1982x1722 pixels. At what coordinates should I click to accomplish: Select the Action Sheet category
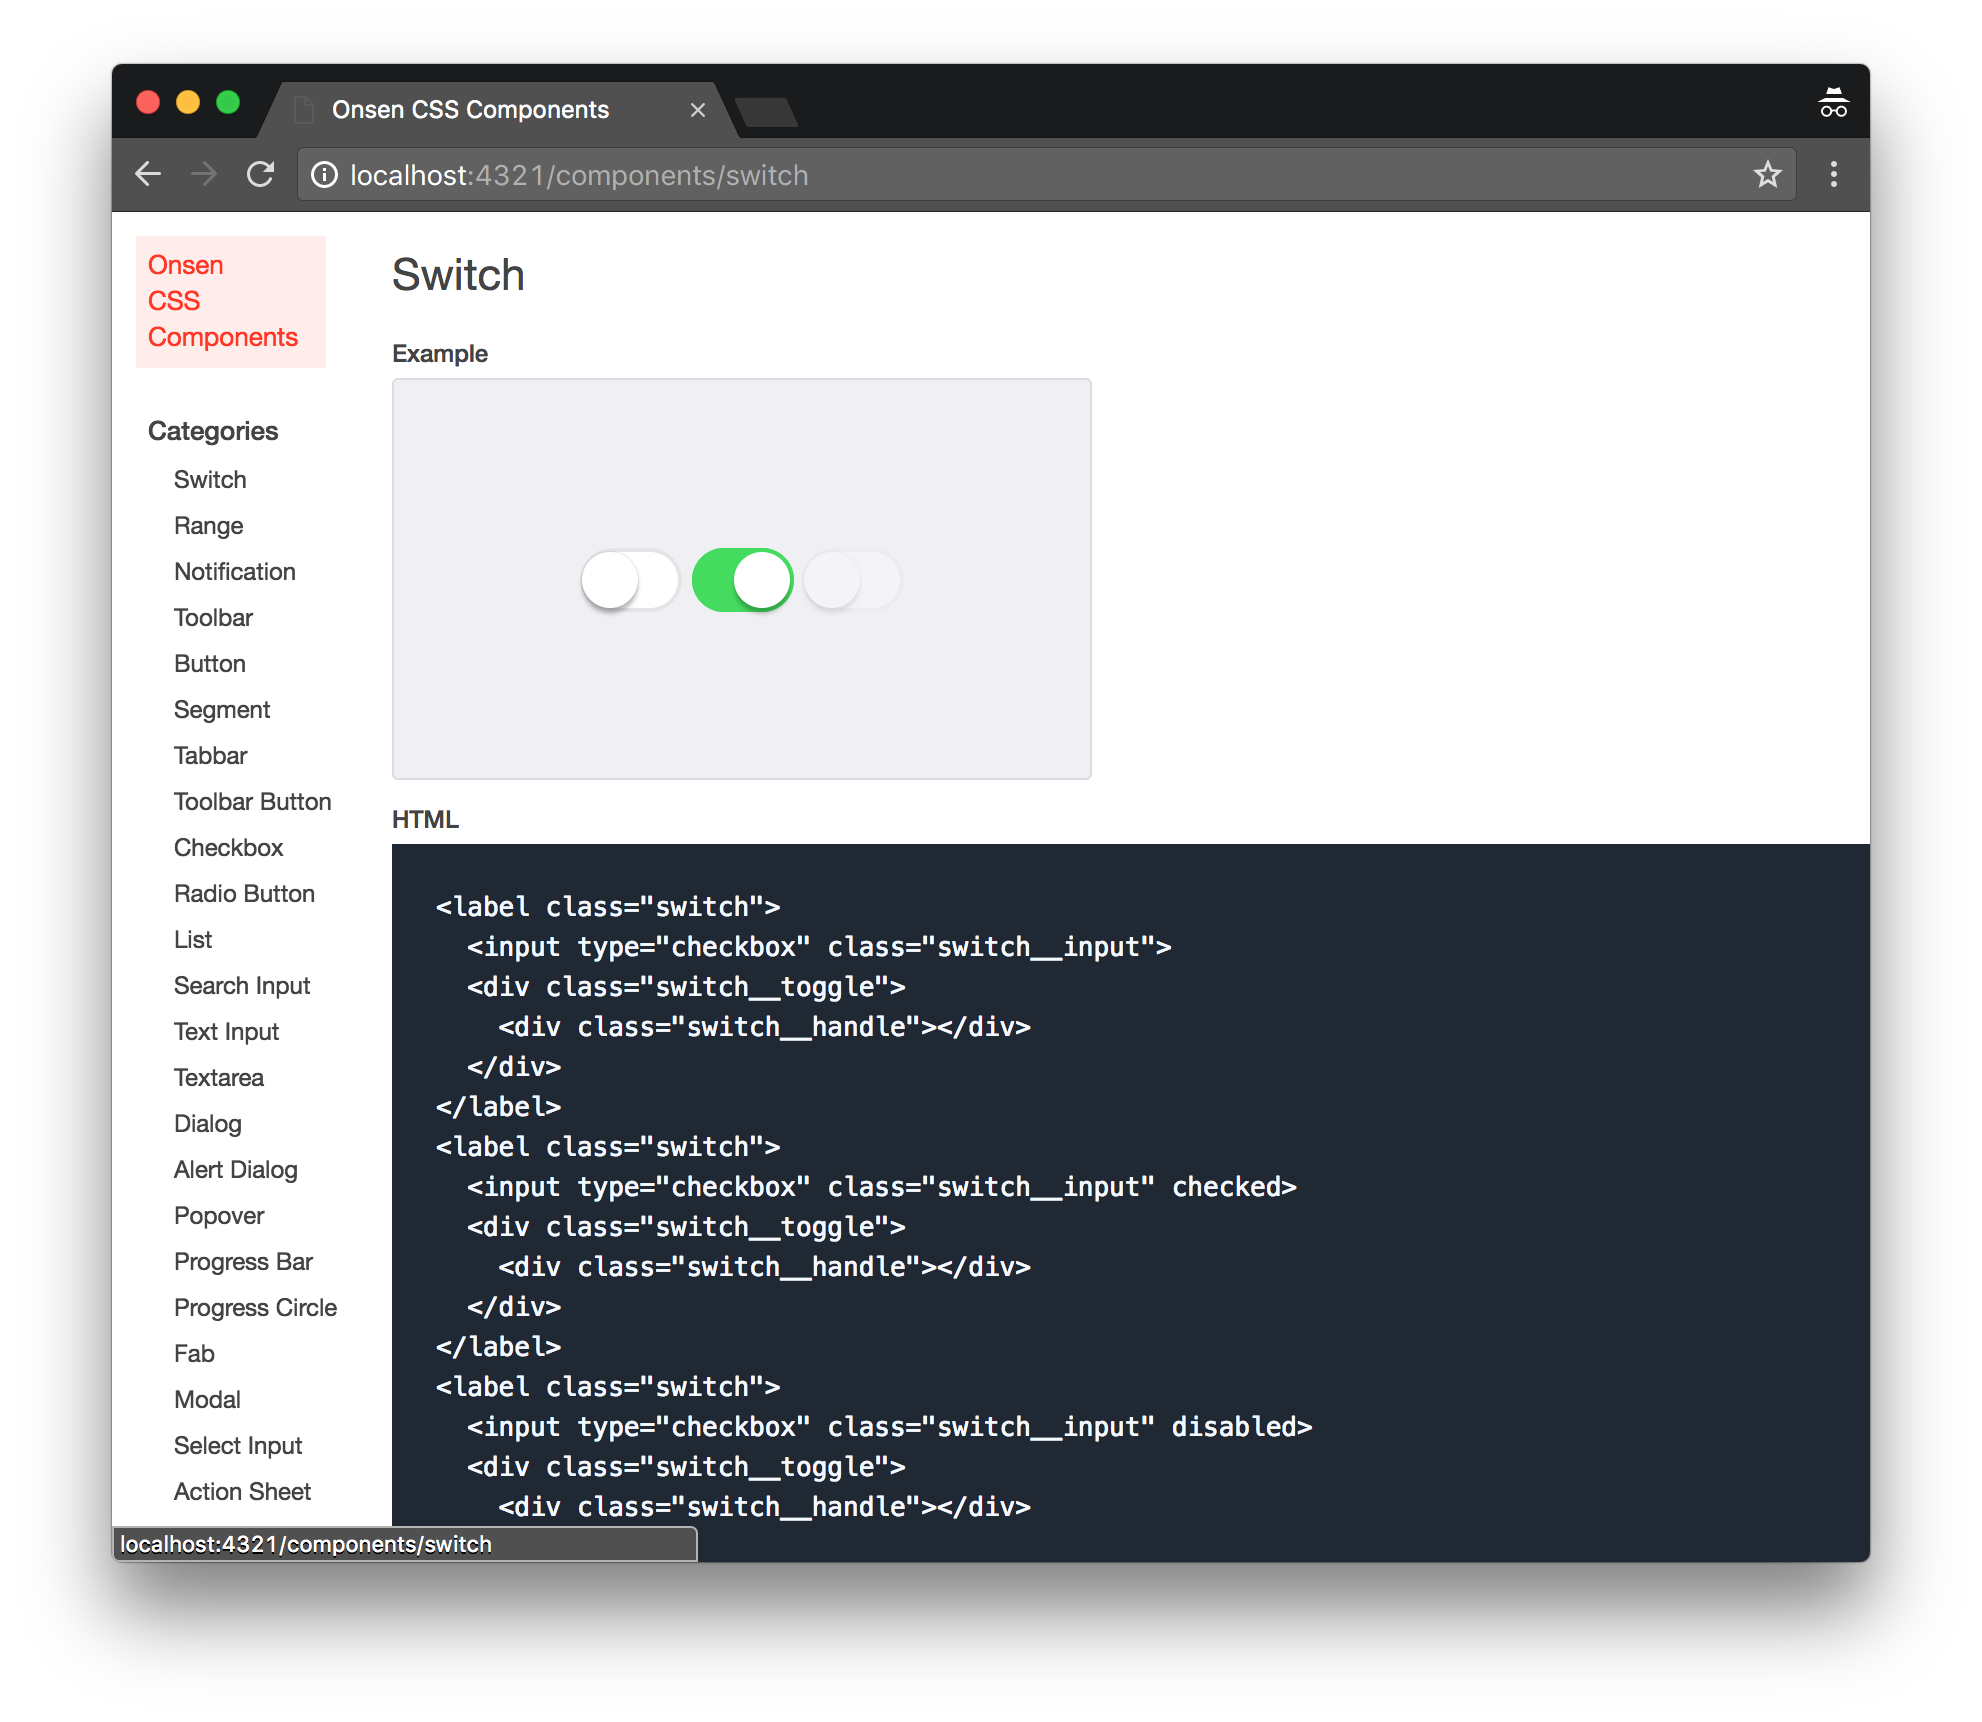pos(242,1491)
